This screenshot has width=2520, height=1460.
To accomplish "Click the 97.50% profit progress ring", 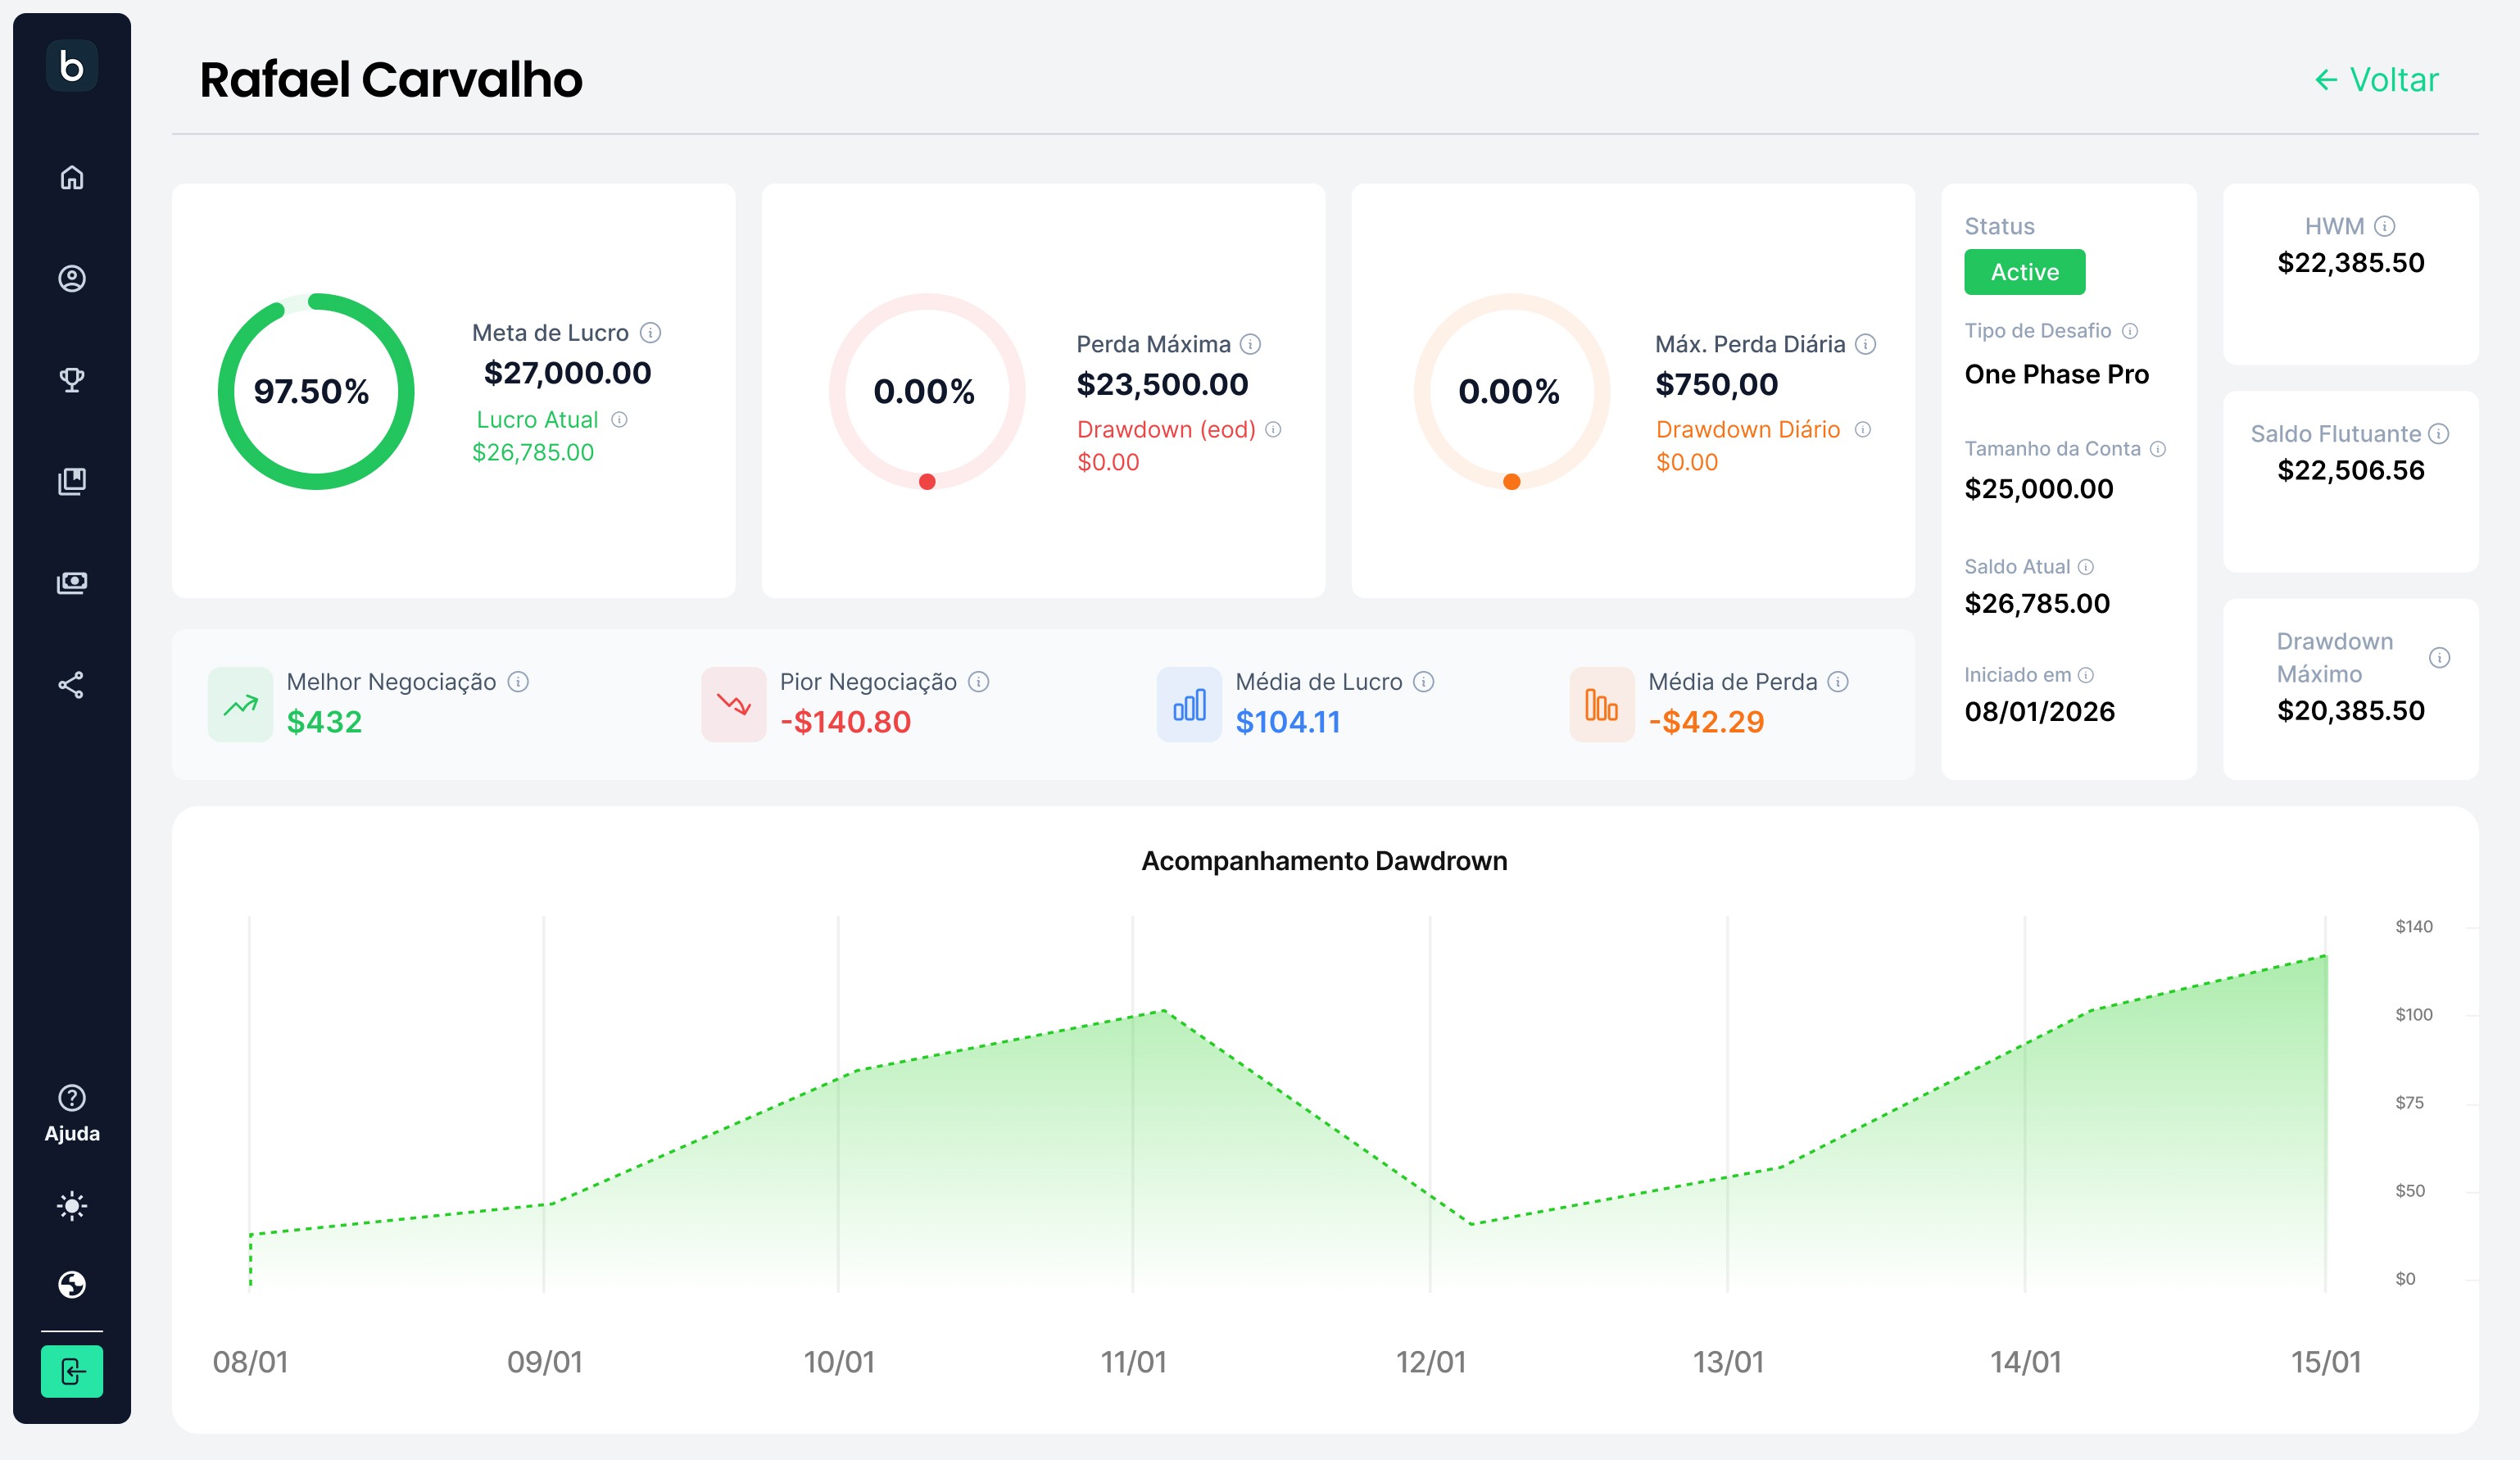I will point(315,391).
